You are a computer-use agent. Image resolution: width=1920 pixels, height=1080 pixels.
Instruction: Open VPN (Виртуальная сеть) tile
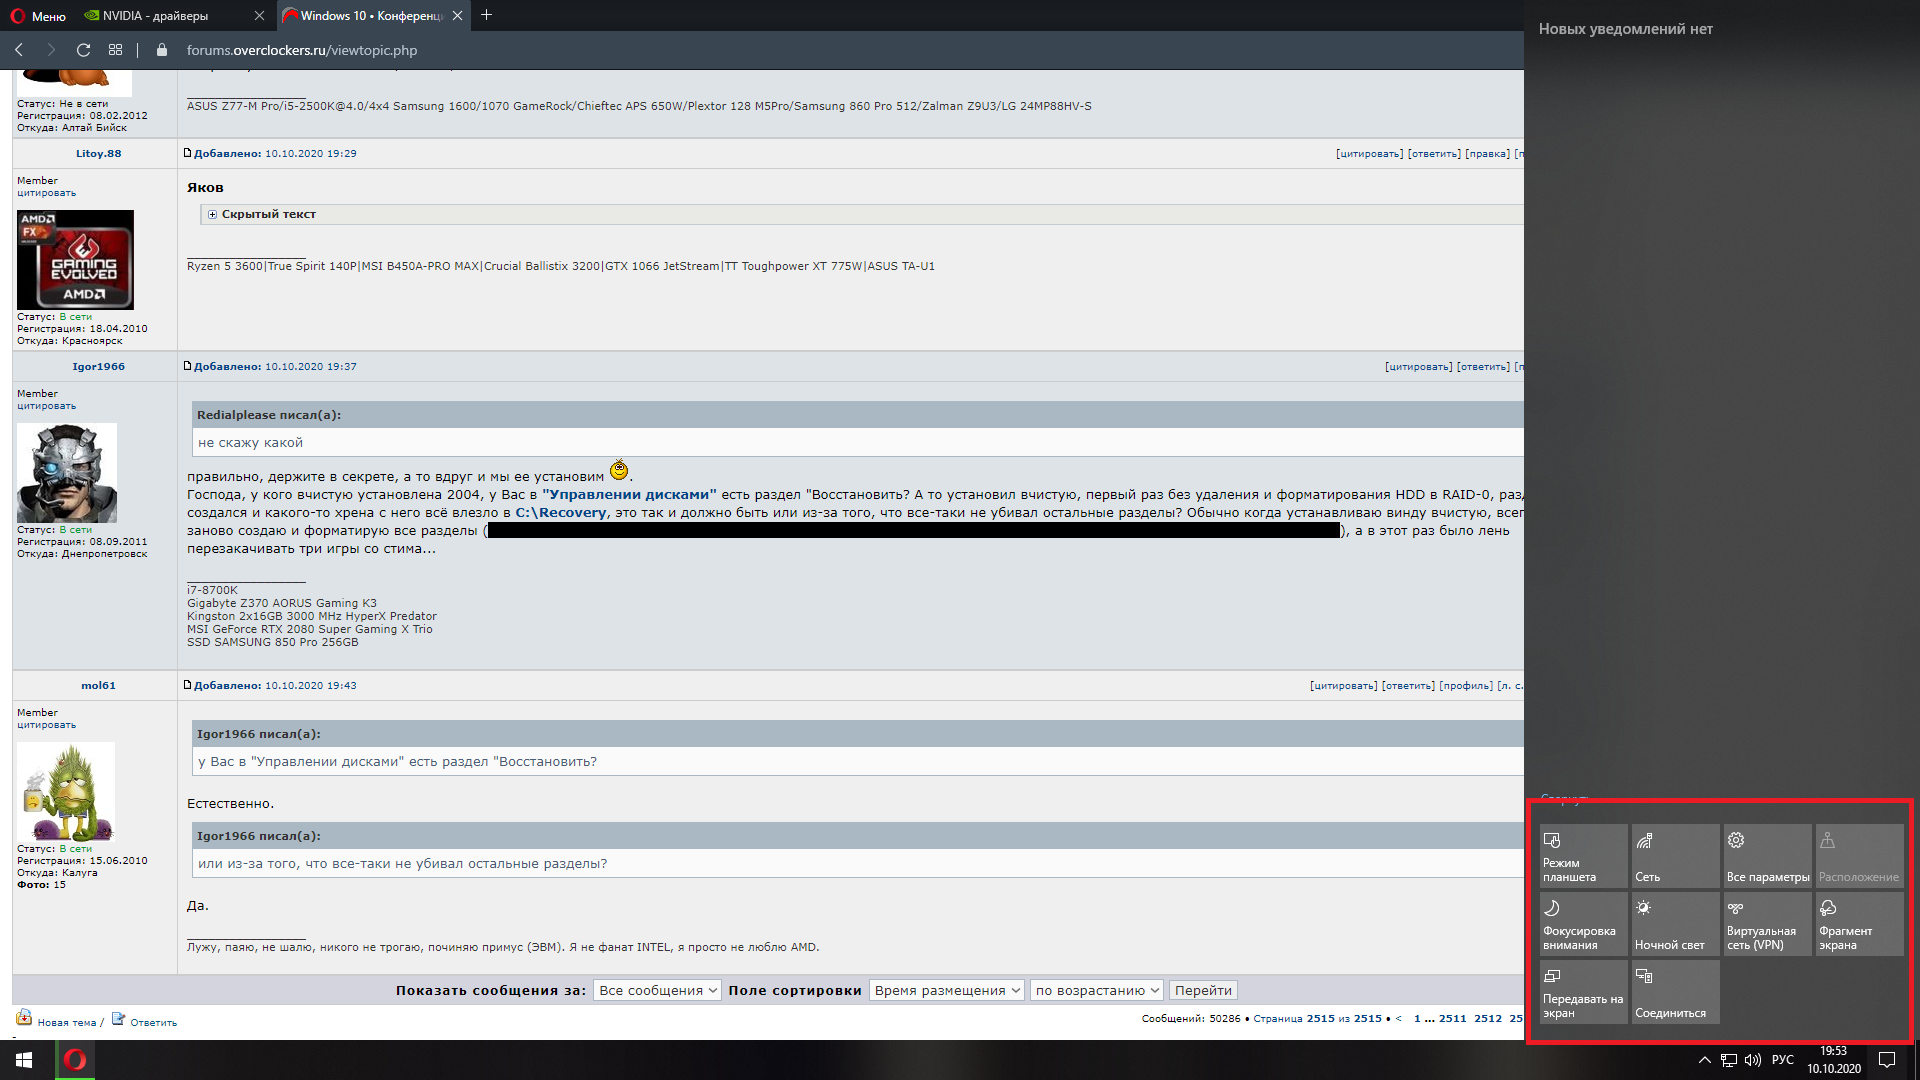click(x=1767, y=923)
